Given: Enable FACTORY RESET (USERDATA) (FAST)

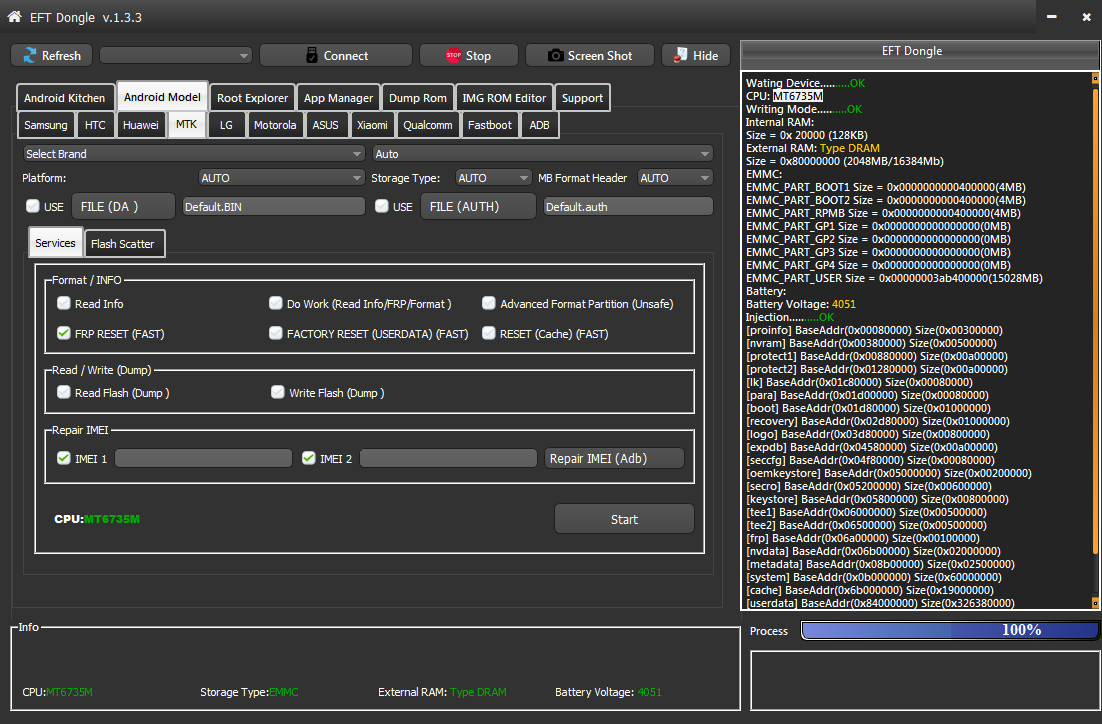Looking at the screenshot, I should pos(276,333).
